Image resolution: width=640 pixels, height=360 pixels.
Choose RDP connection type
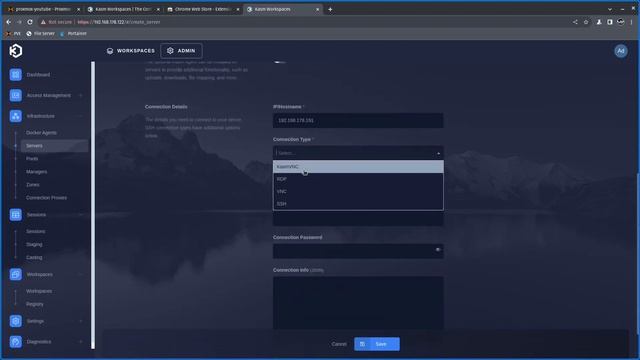358,179
